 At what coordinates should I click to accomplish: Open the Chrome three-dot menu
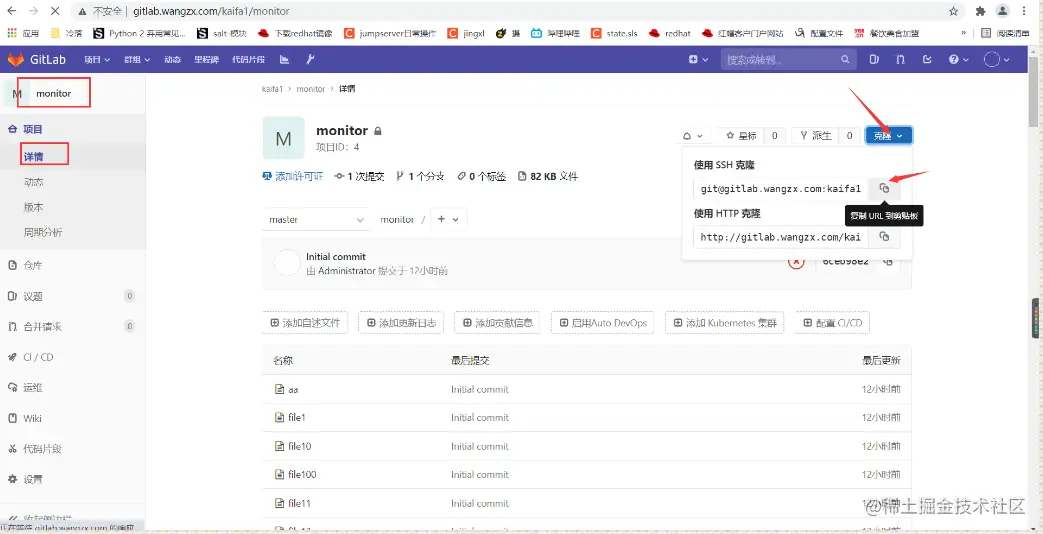1026,11
